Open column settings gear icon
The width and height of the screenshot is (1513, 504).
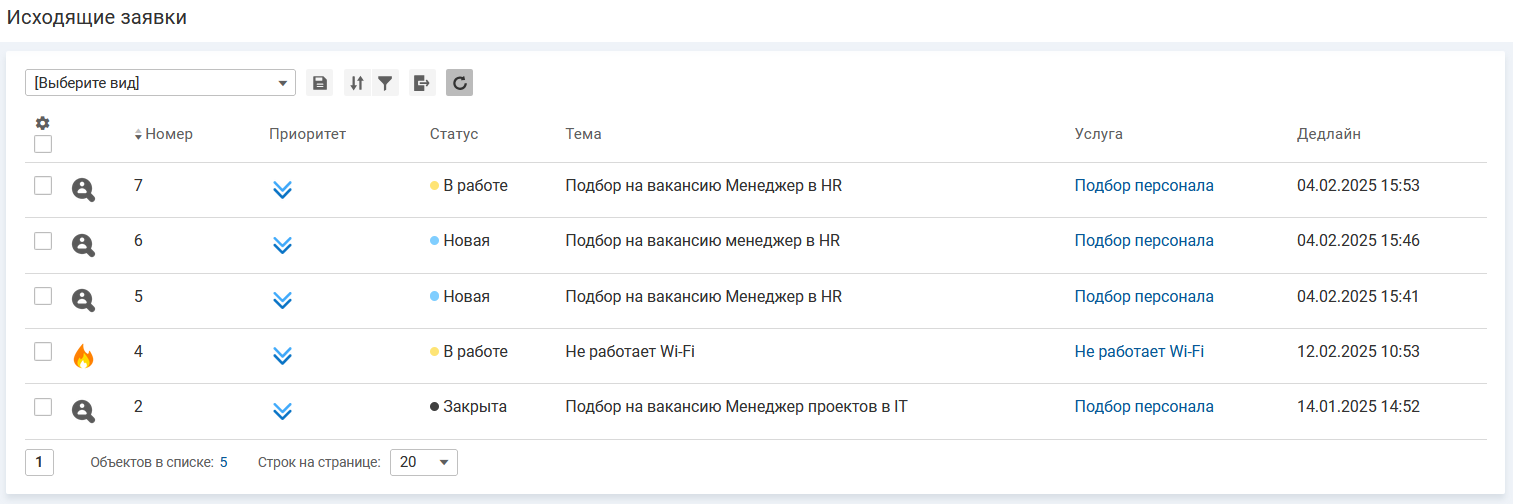pyautogui.click(x=42, y=123)
